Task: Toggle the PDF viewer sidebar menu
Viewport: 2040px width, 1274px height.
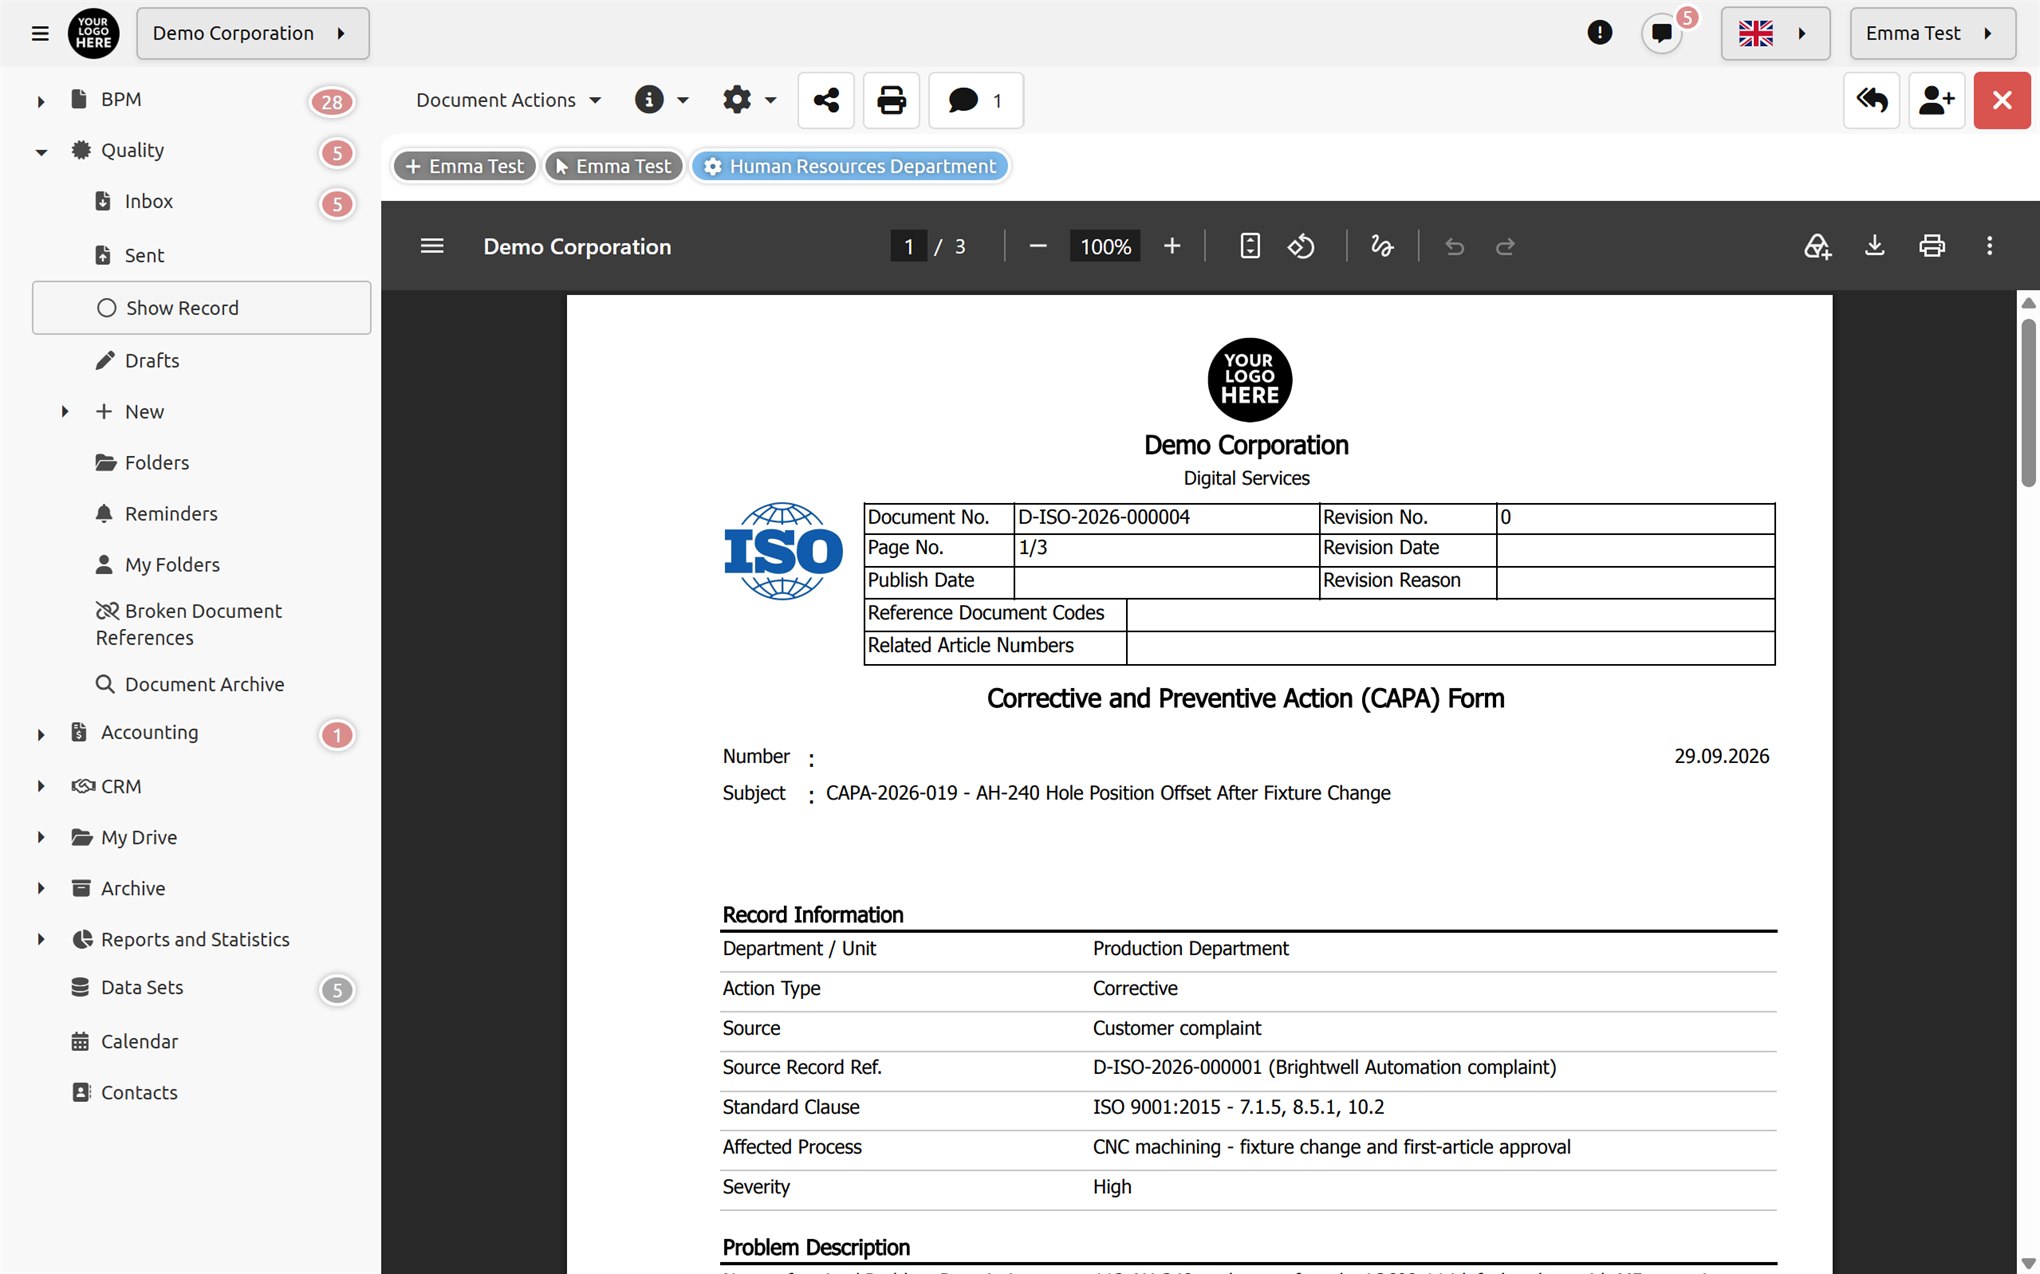Action: (x=432, y=246)
